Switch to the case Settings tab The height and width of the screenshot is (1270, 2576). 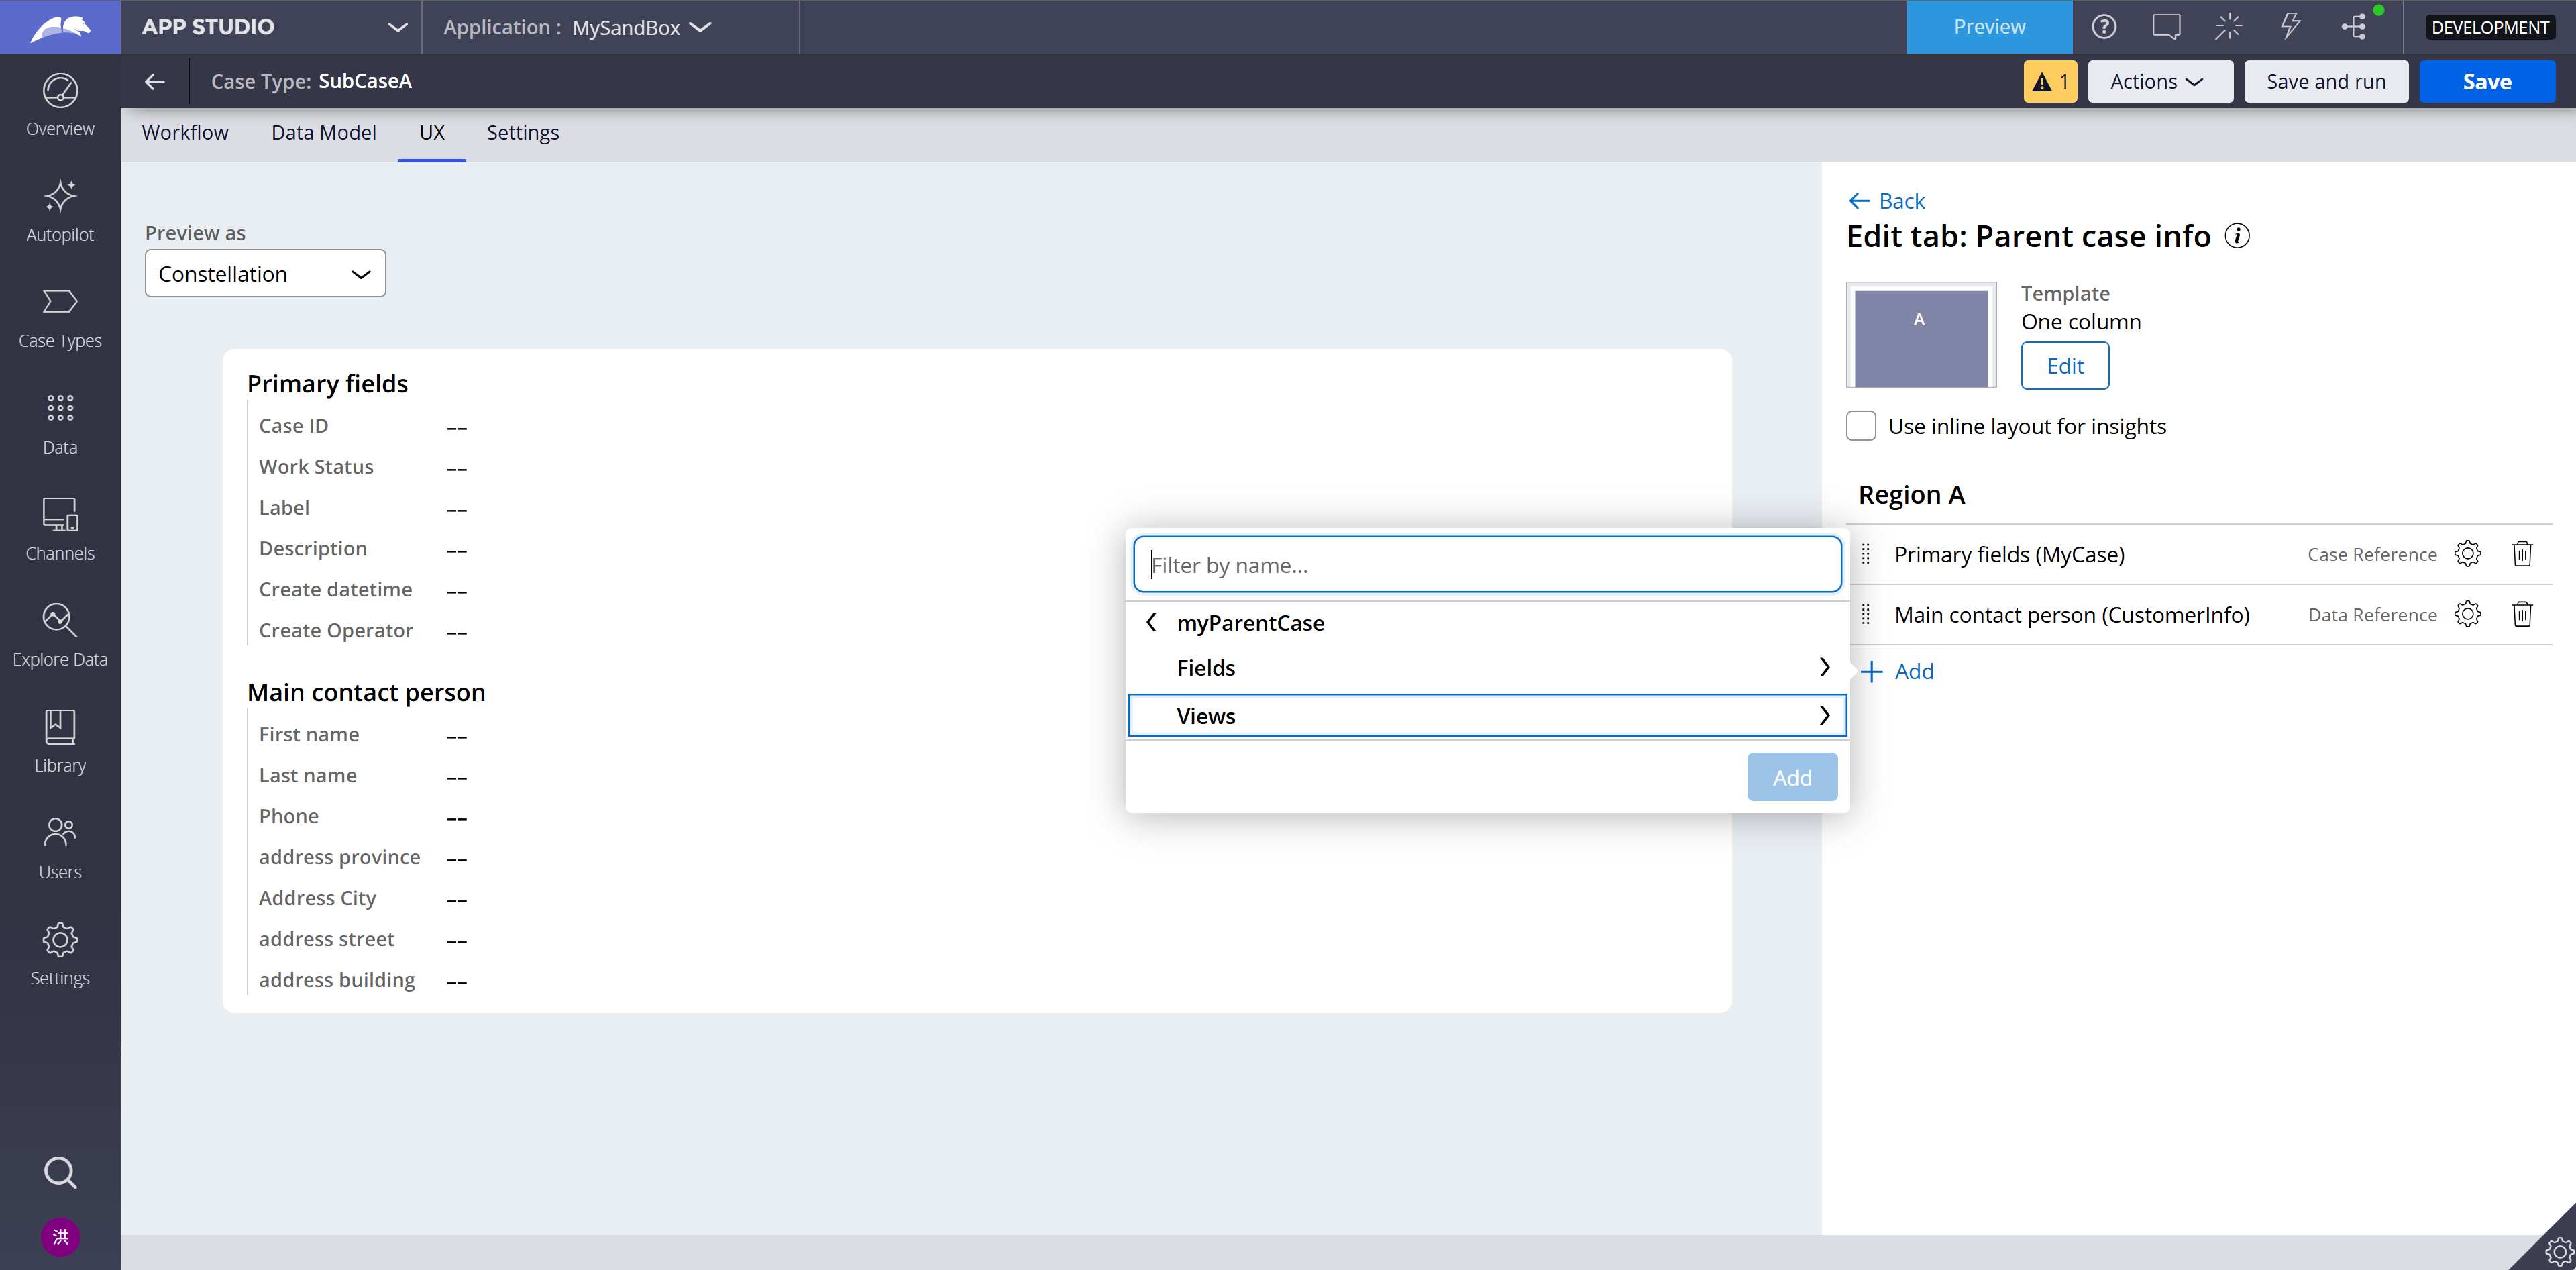click(x=523, y=133)
